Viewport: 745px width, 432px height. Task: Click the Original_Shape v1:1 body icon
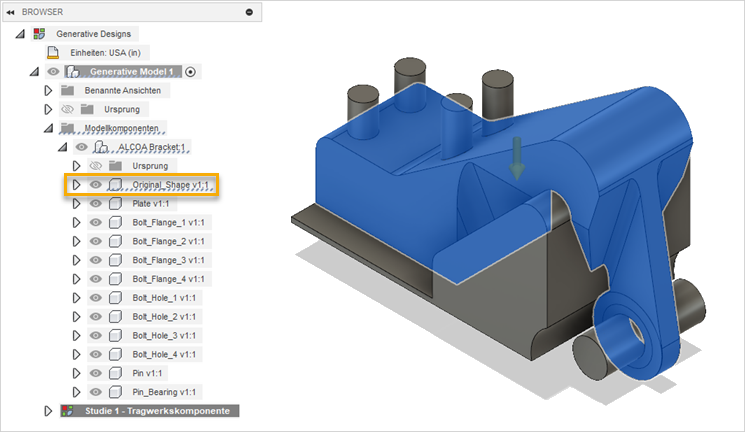(x=115, y=185)
